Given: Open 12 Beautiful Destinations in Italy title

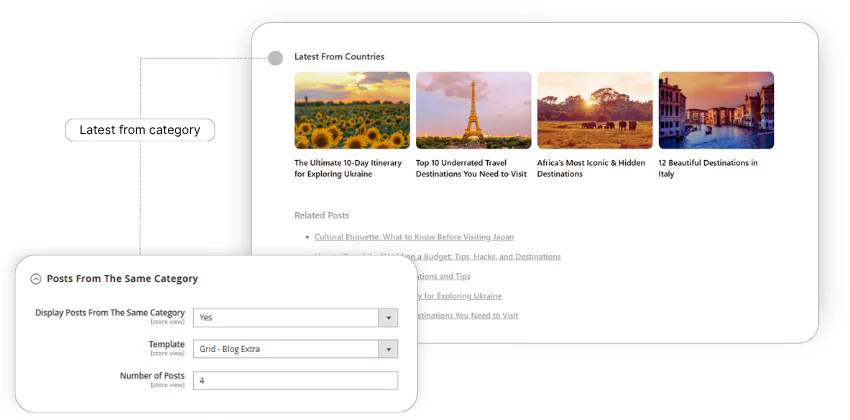Looking at the screenshot, I should point(708,168).
